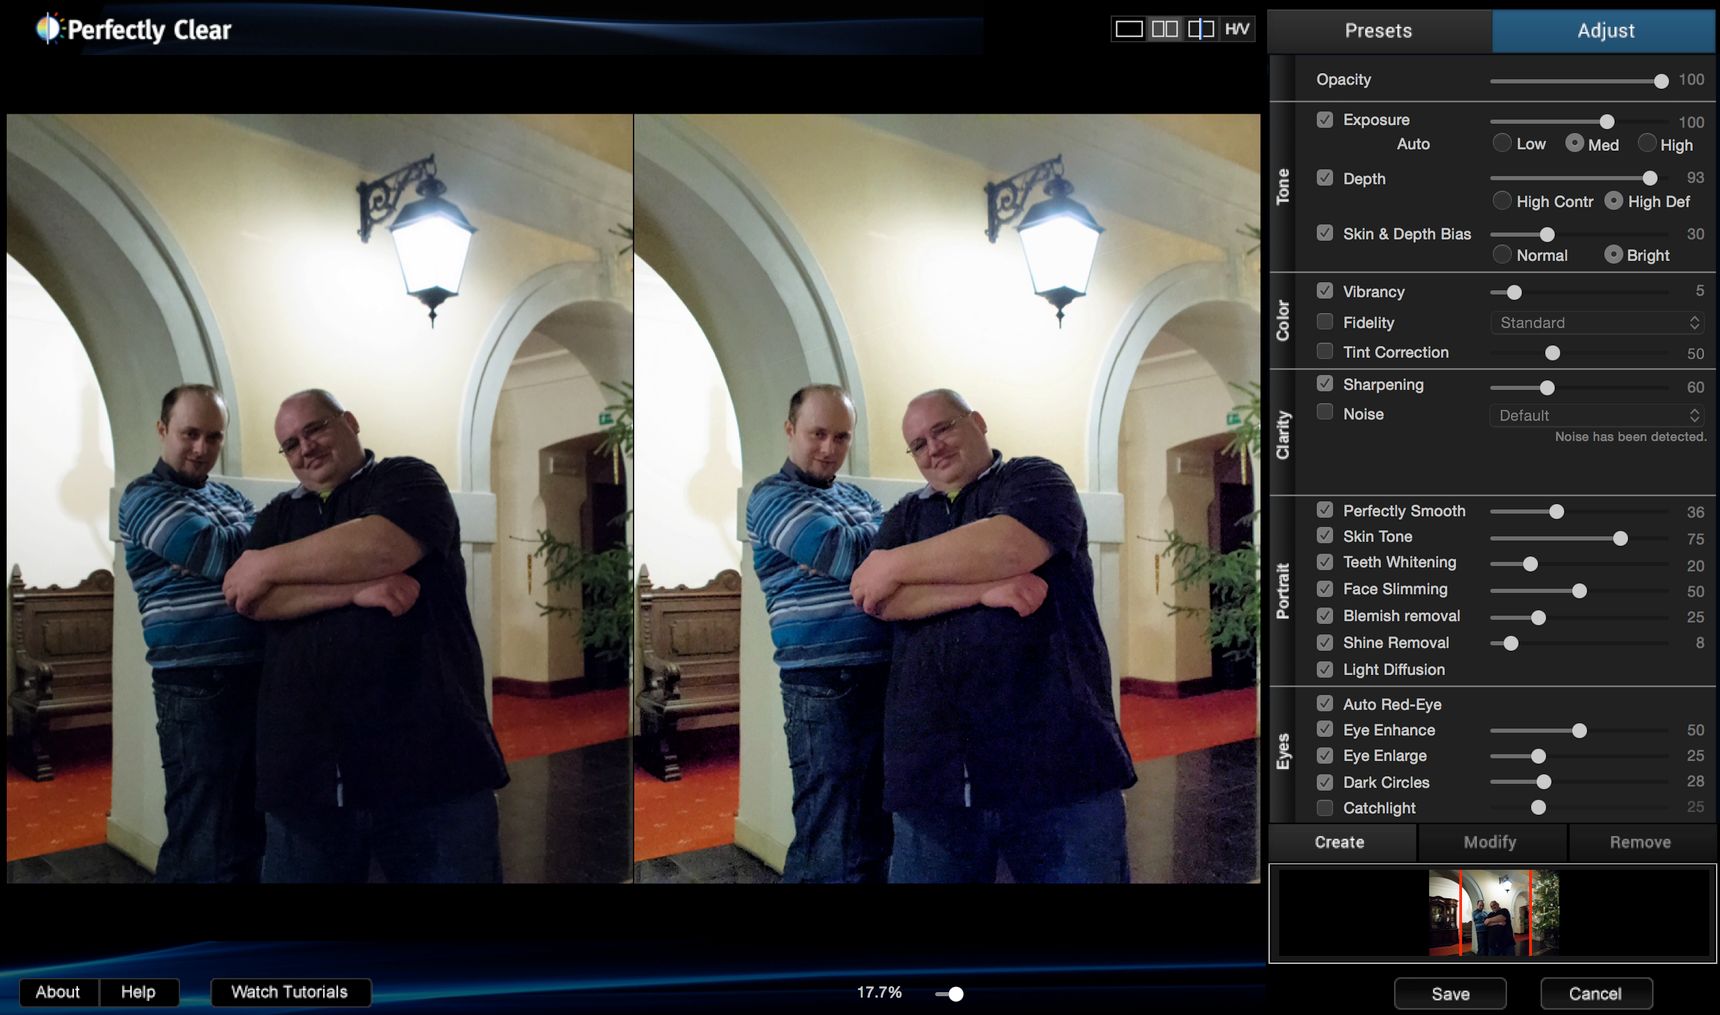Image resolution: width=1720 pixels, height=1015 pixels.
Task: Switch to the Presets tab
Action: coord(1379,31)
